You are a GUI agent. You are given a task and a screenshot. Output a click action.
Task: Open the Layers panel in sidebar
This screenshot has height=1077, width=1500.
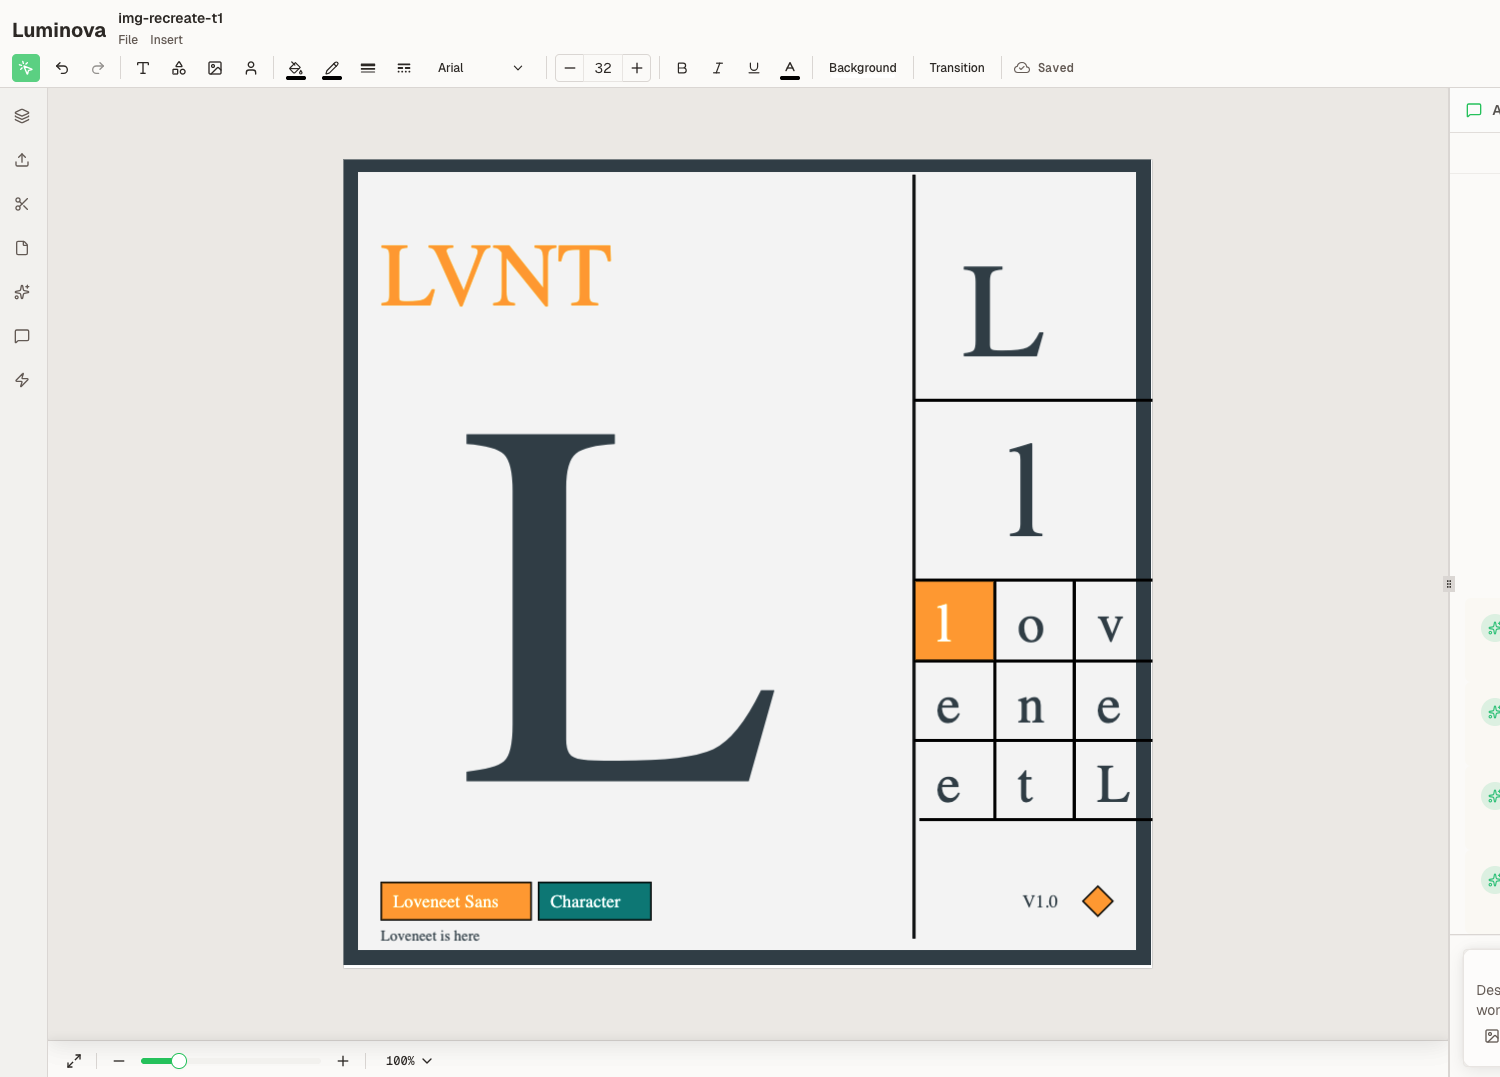22,116
